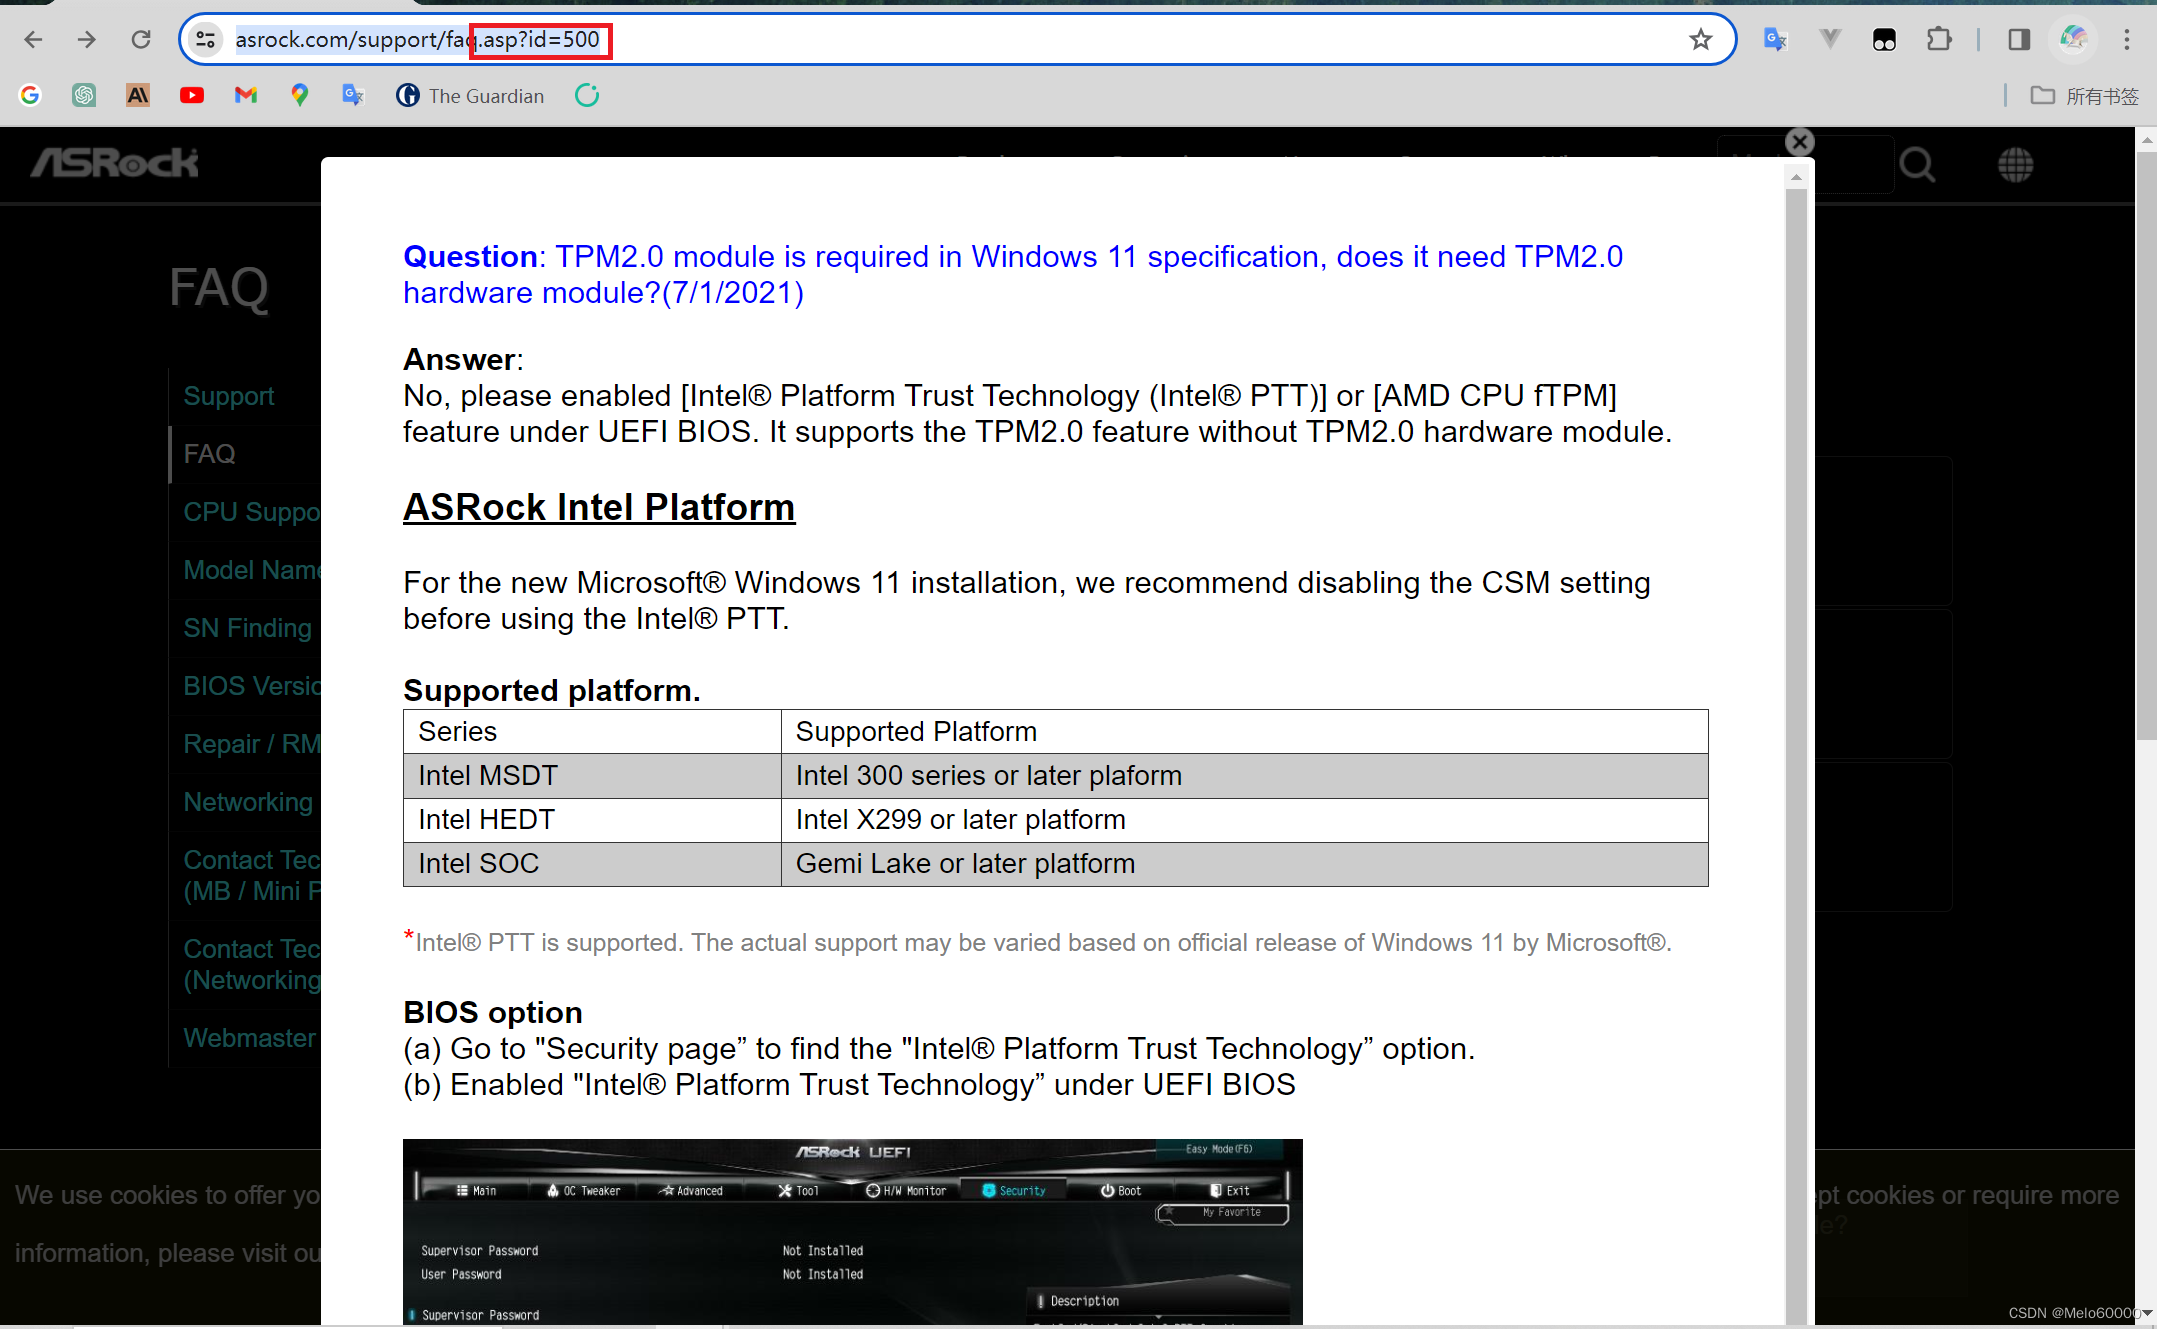Screen dimensions: 2157x1329
Task: Click the popup's vertical scrollbar
Action: point(1796,700)
